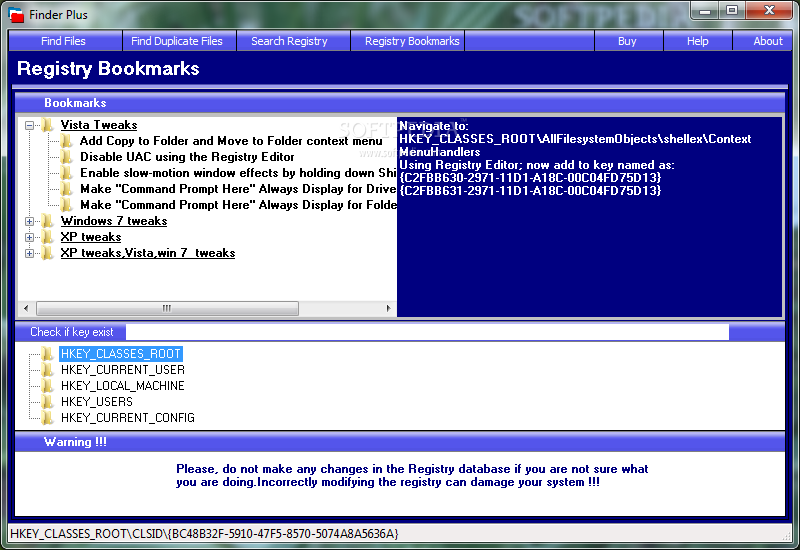Click the {C2FBB631-2971-11D1-A18C-00C04FD75D13} text

tap(530, 191)
